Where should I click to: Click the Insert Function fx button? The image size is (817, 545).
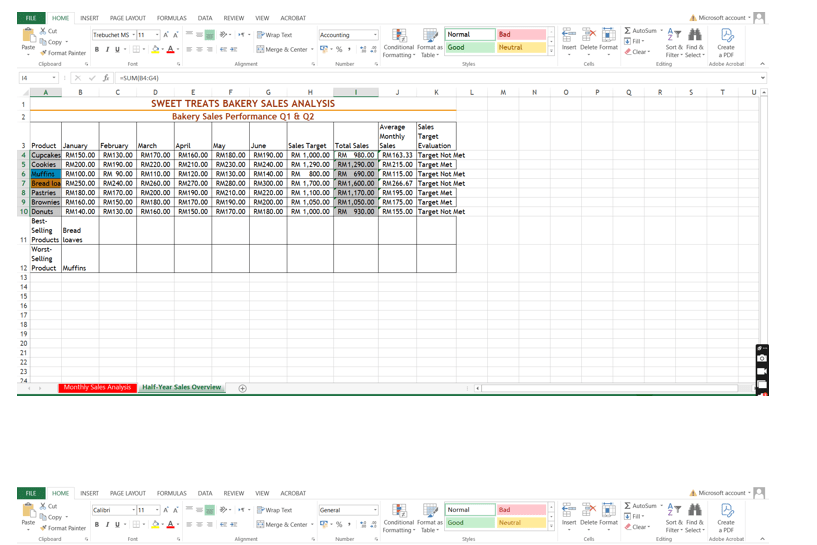pyautogui.click(x=106, y=78)
